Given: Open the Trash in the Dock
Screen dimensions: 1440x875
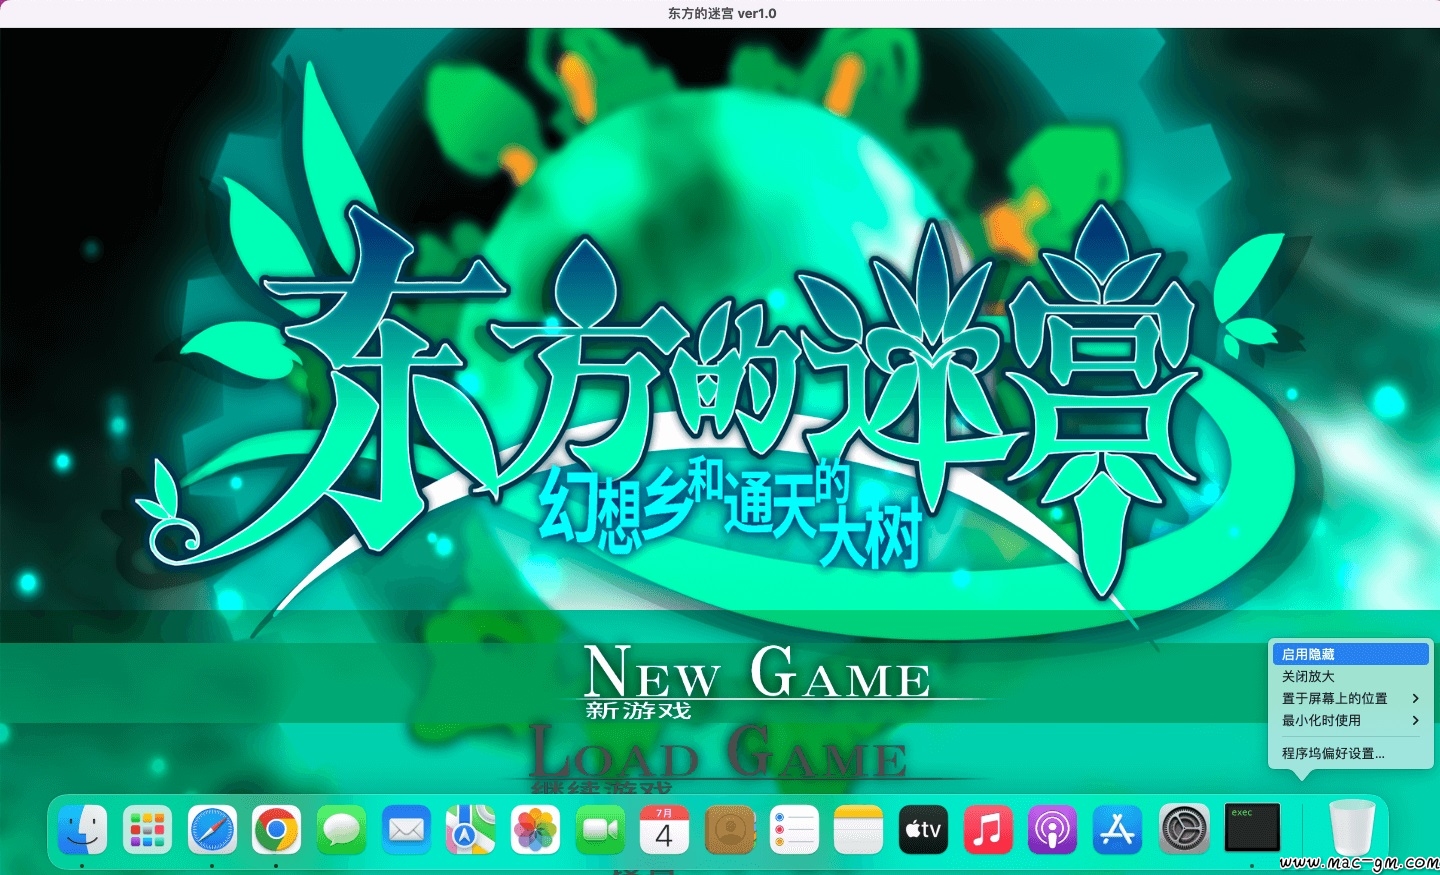Looking at the screenshot, I should (1352, 829).
